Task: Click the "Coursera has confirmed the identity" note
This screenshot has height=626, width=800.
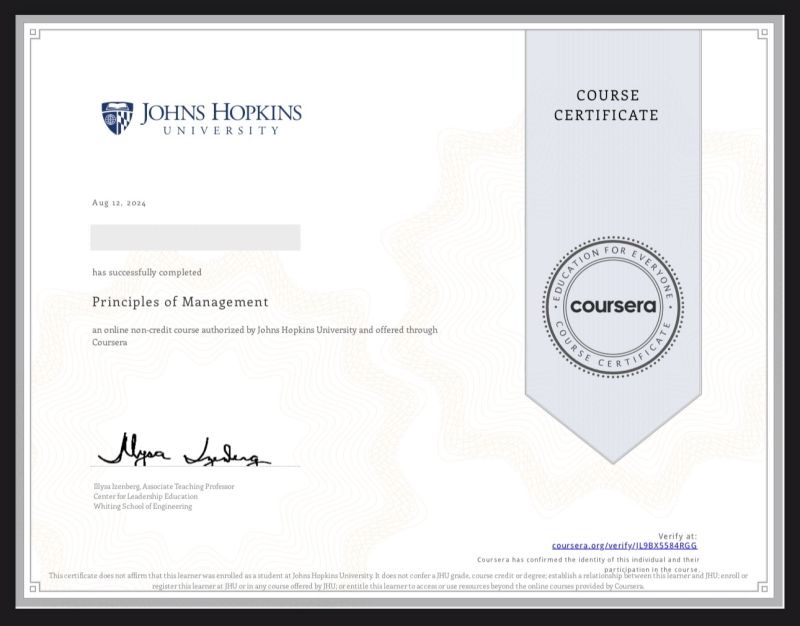Action: [588, 564]
